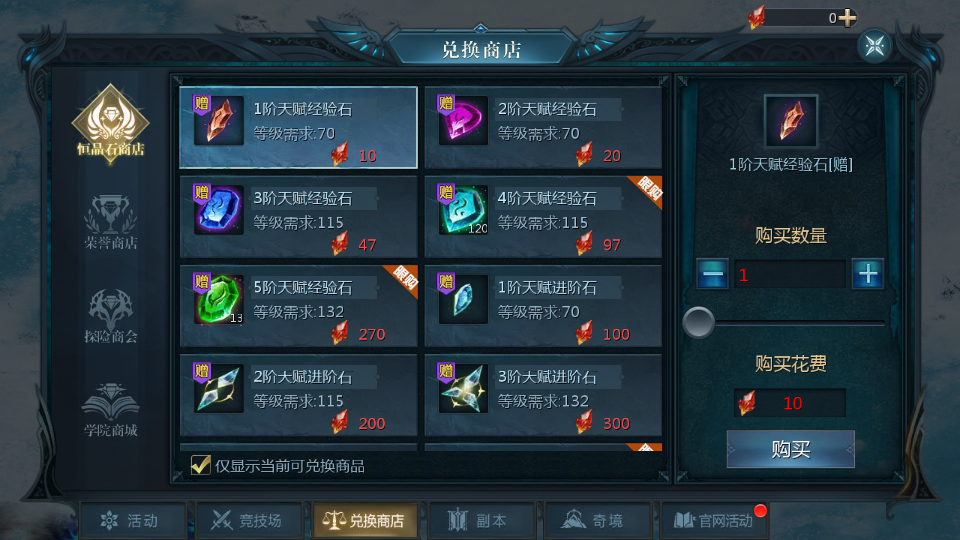
Task: Select the 4阶天赋经验石 cyan gem item
Action: pos(543,217)
